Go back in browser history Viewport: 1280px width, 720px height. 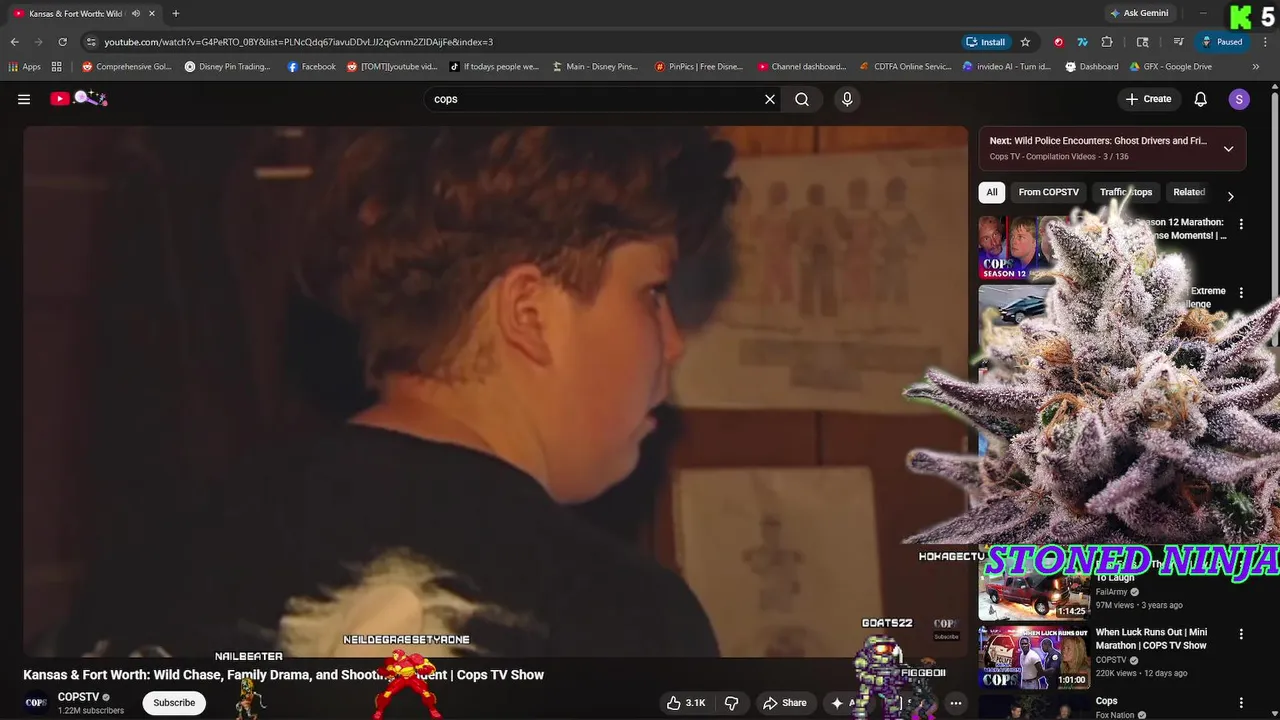[14, 42]
